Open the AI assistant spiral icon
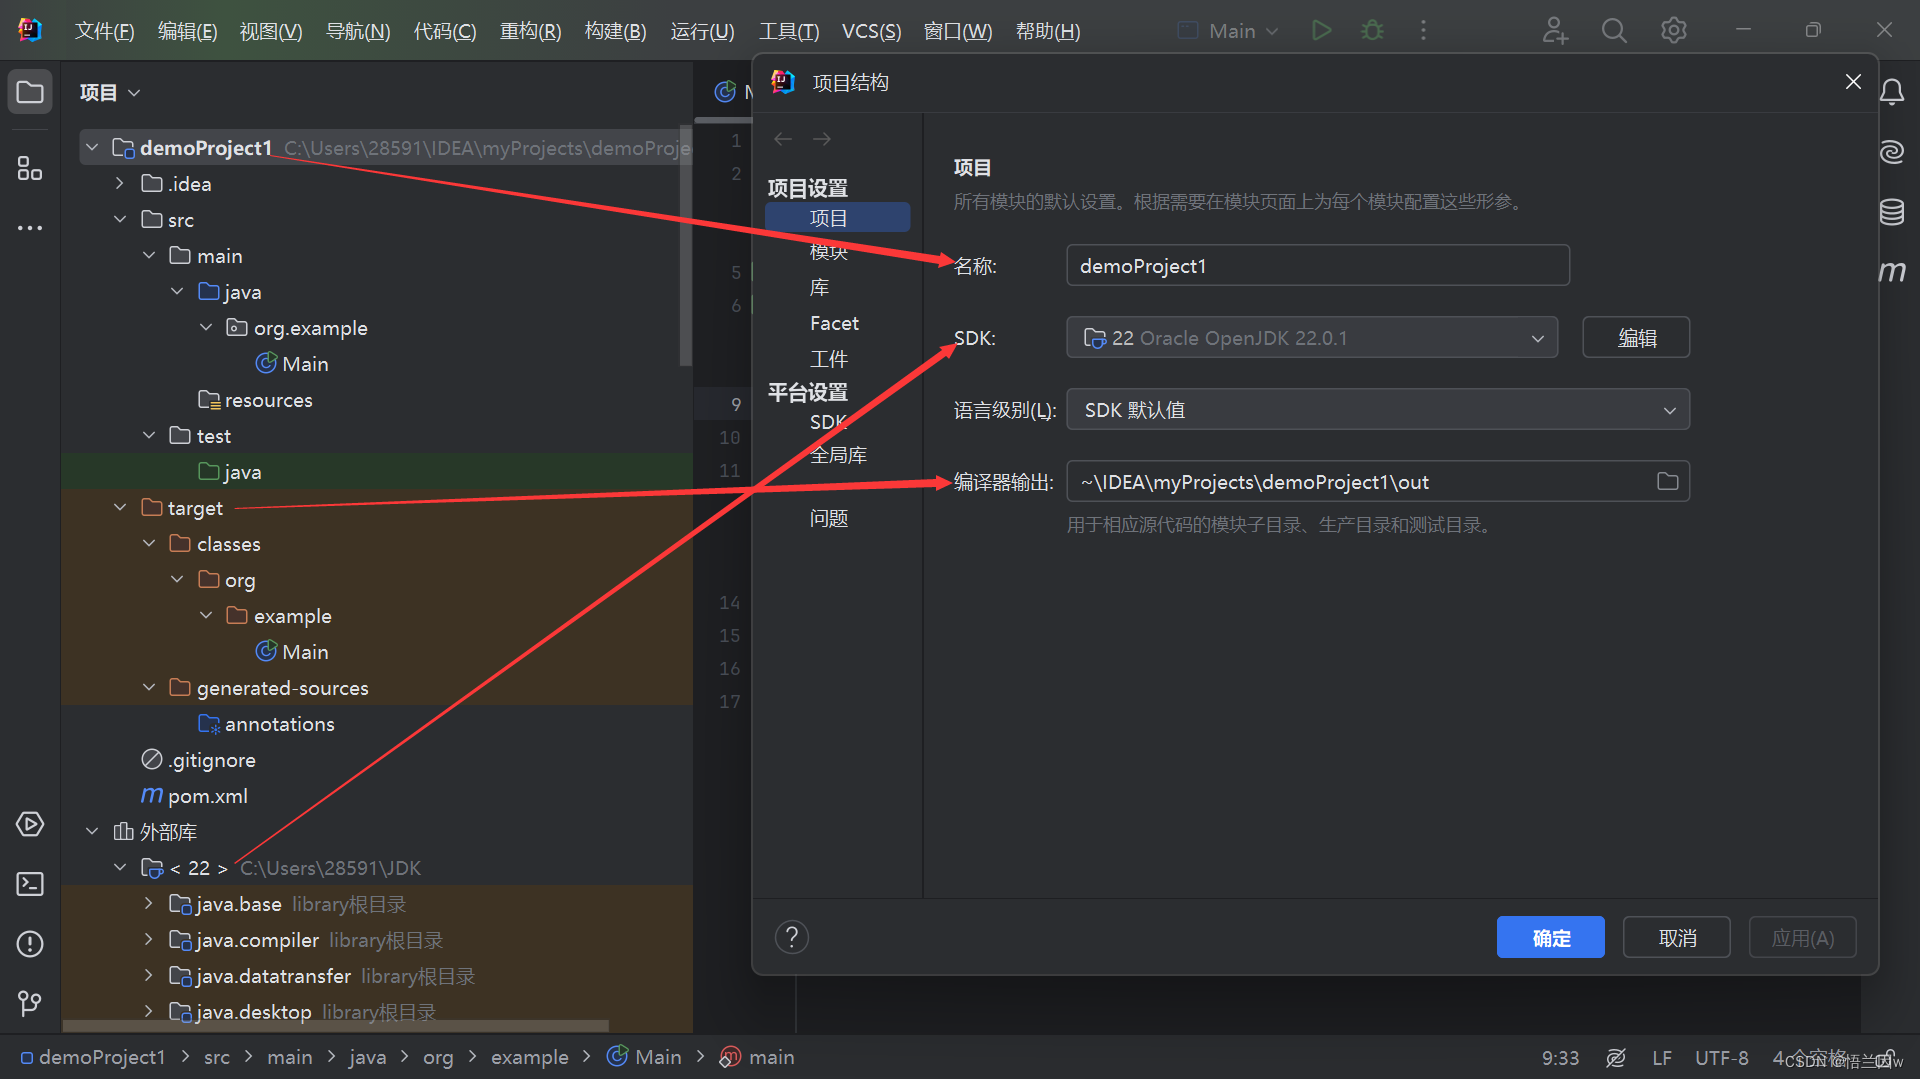The image size is (1920, 1080). pyautogui.click(x=1891, y=152)
